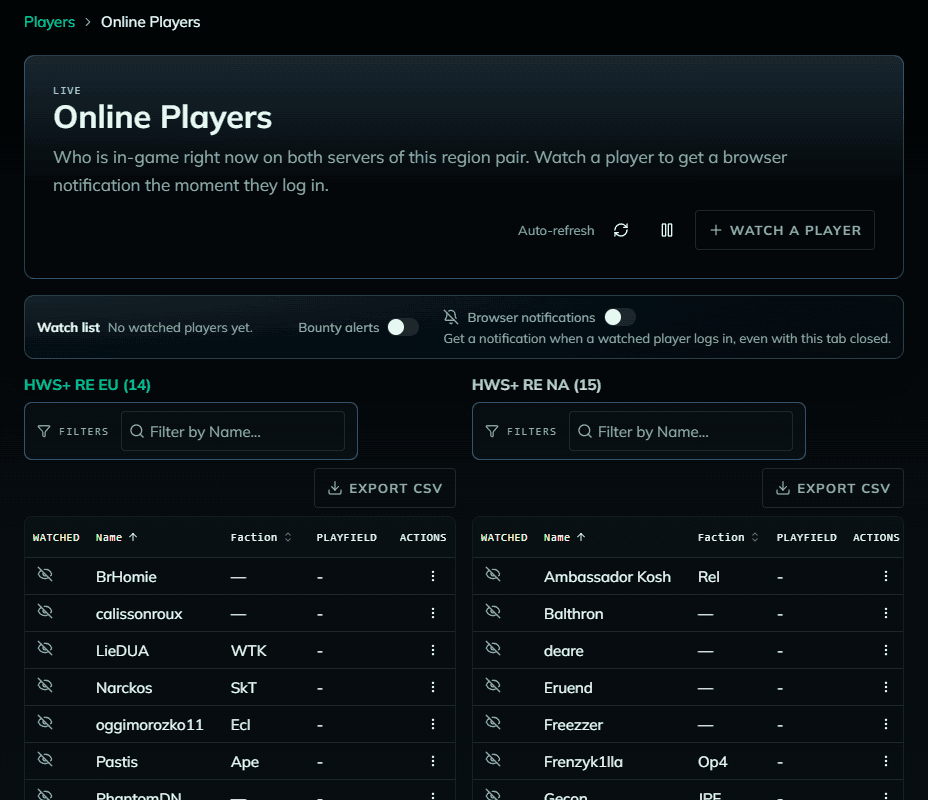
Task: Open actions menu for Pastis
Action: [x=433, y=761]
